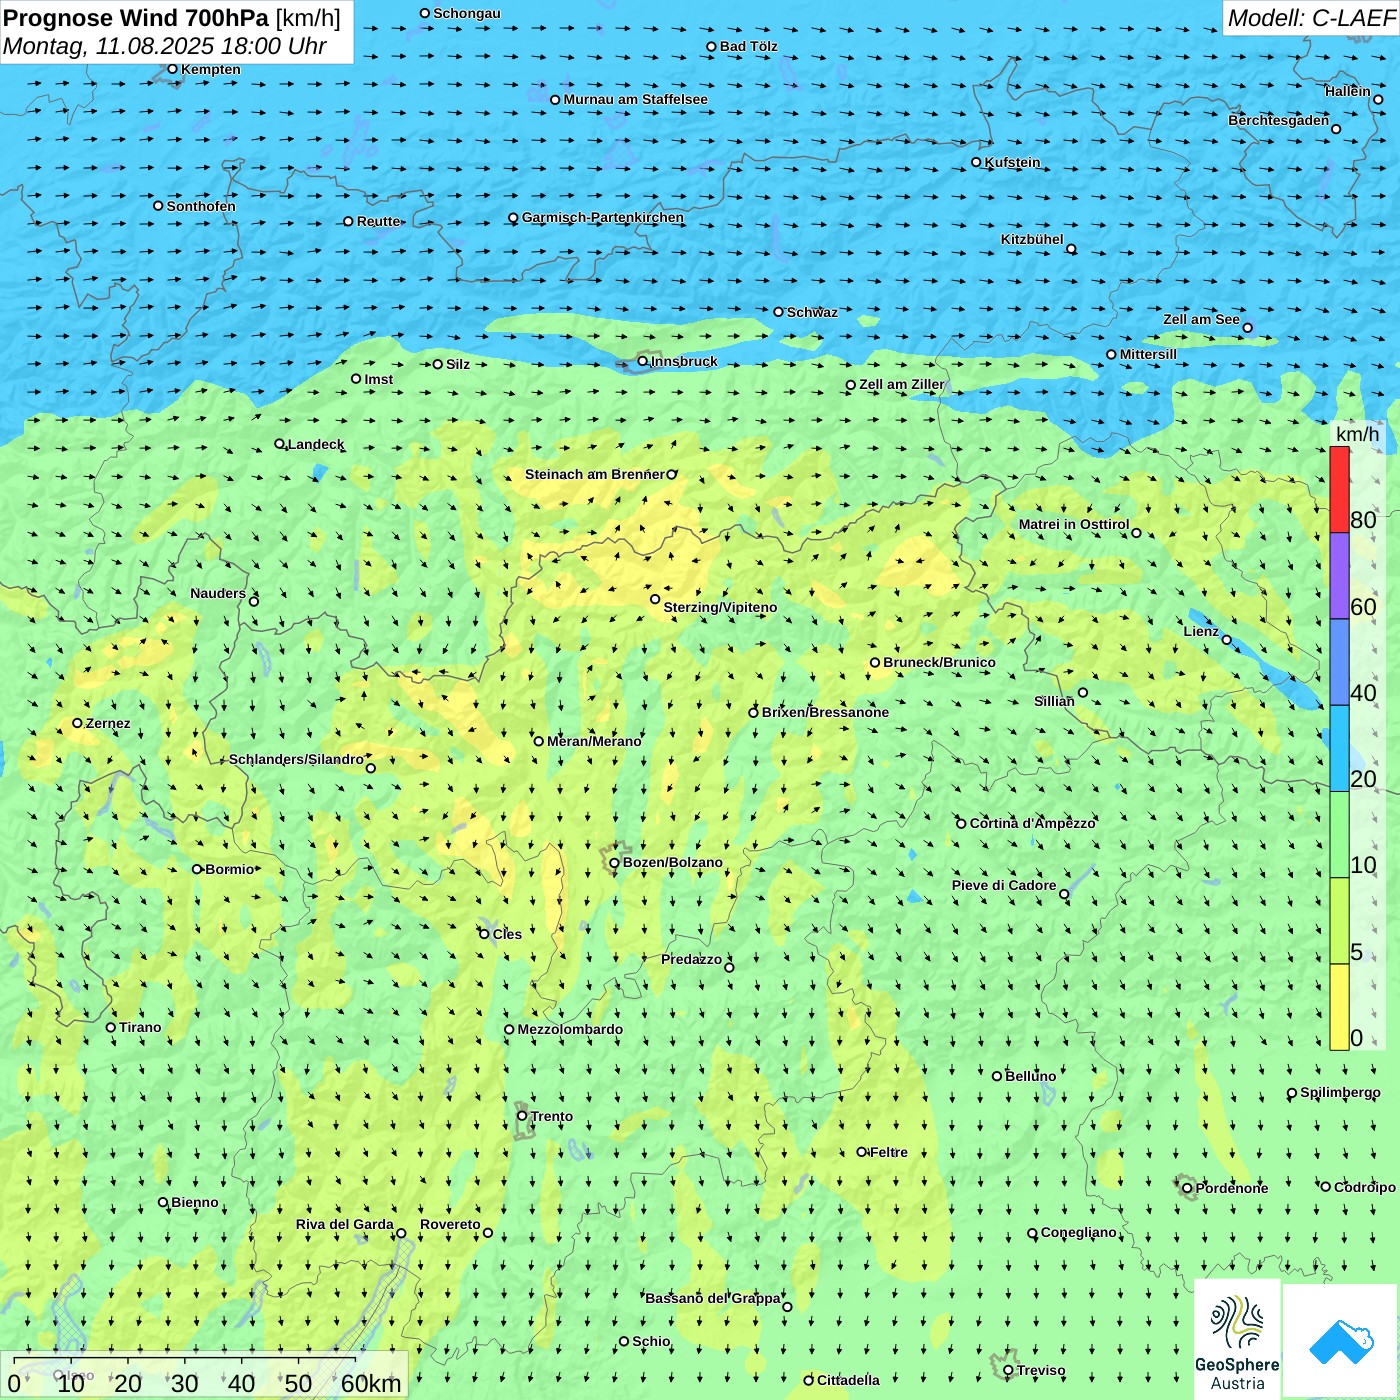The width and height of the screenshot is (1400, 1400).
Task: Click the red 80 km/h legend color
Action: (1339, 489)
